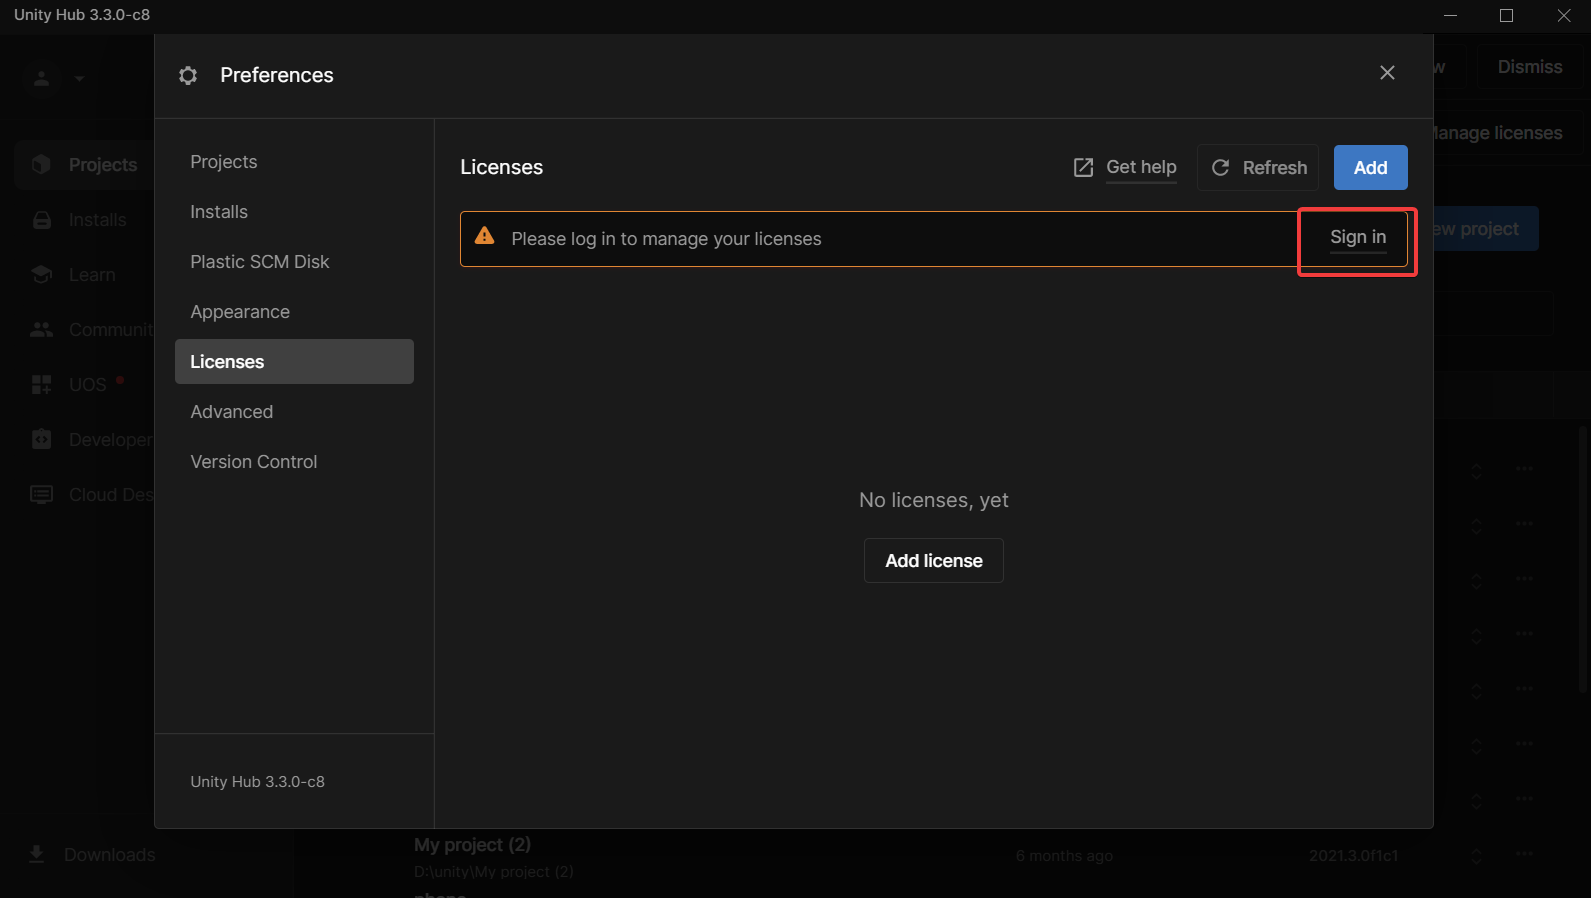Image resolution: width=1591 pixels, height=898 pixels.
Task: Click the Get help external link icon
Action: [1083, 168]
